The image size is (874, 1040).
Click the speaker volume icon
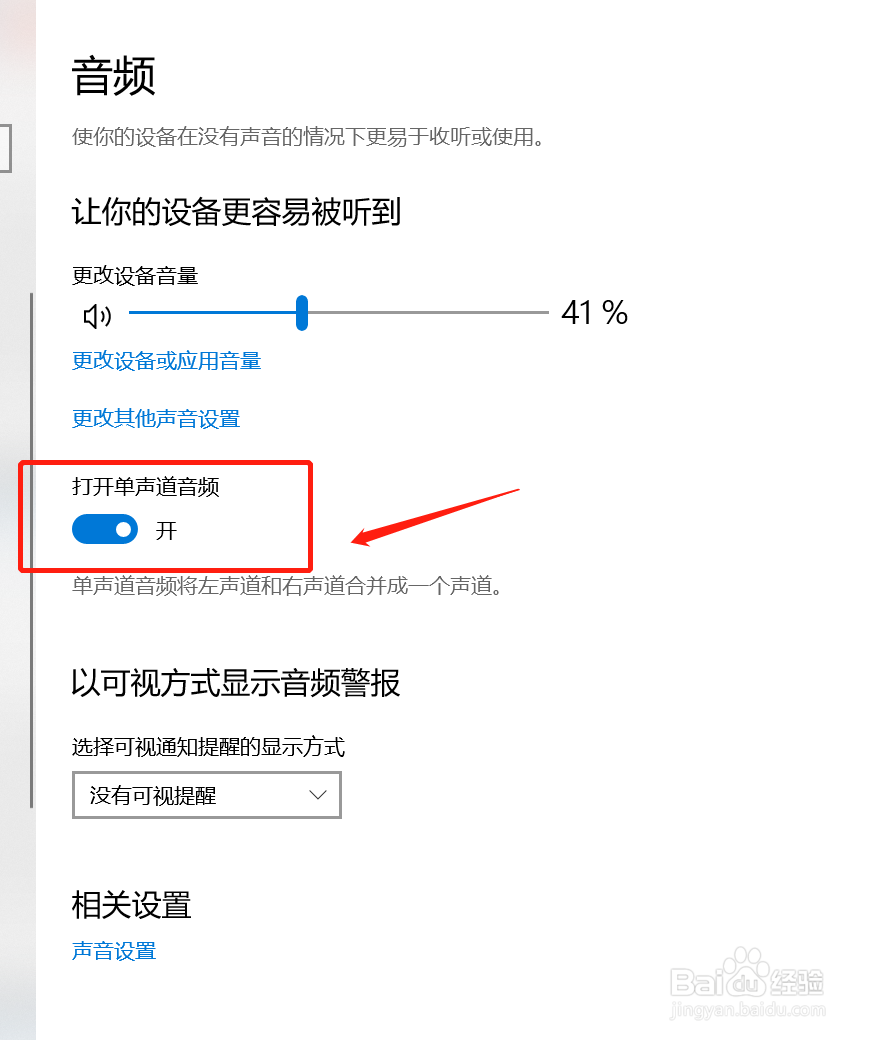click(x=97, y=316)
